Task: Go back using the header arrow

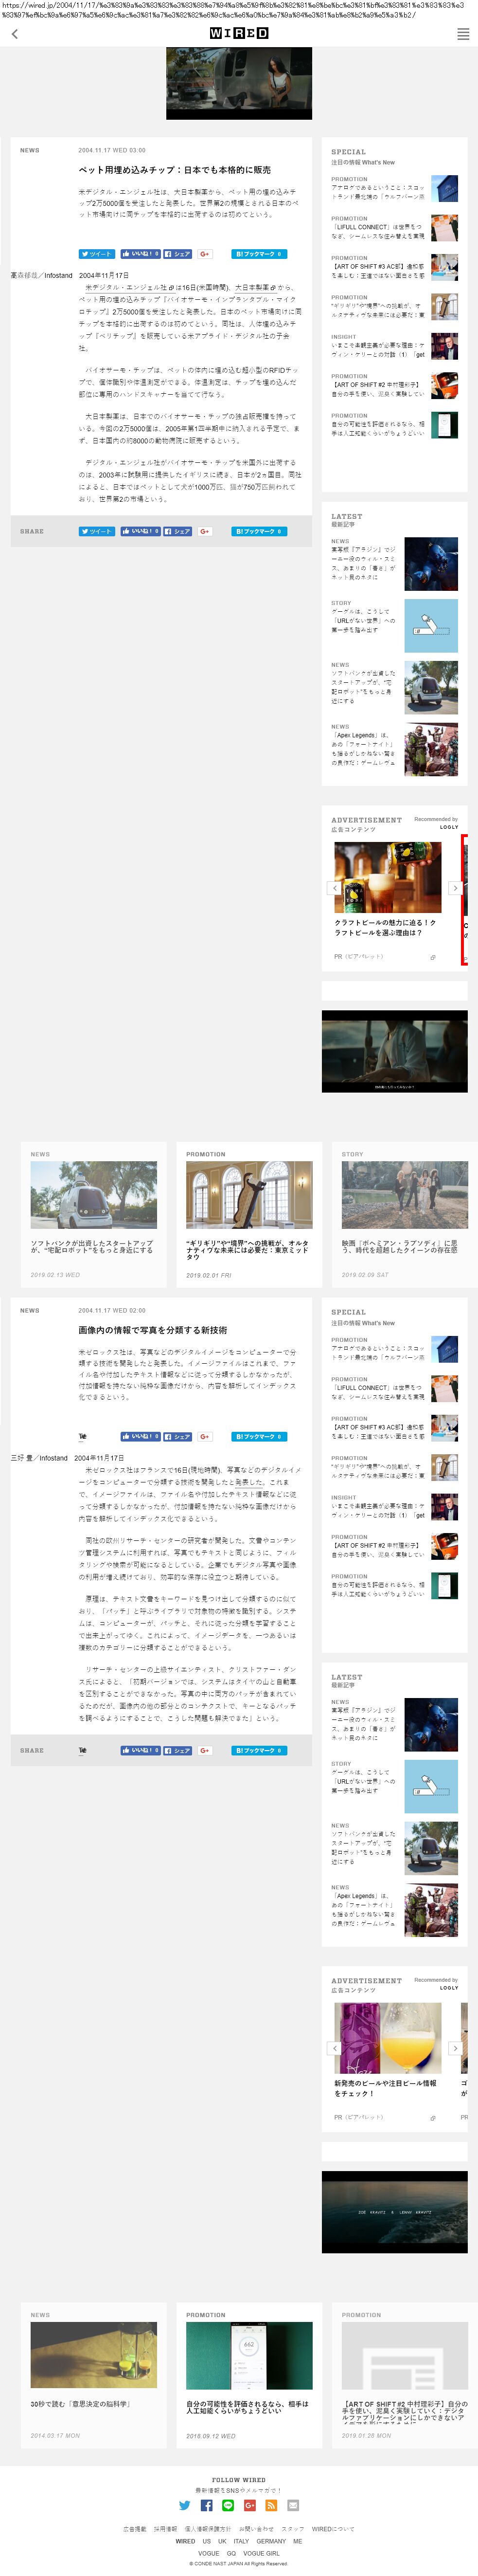Action: click(14, 34)
